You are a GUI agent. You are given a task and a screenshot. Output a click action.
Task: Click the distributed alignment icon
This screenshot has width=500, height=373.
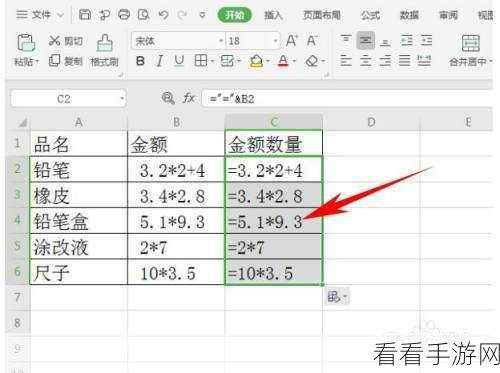click(x=424, y=61)
